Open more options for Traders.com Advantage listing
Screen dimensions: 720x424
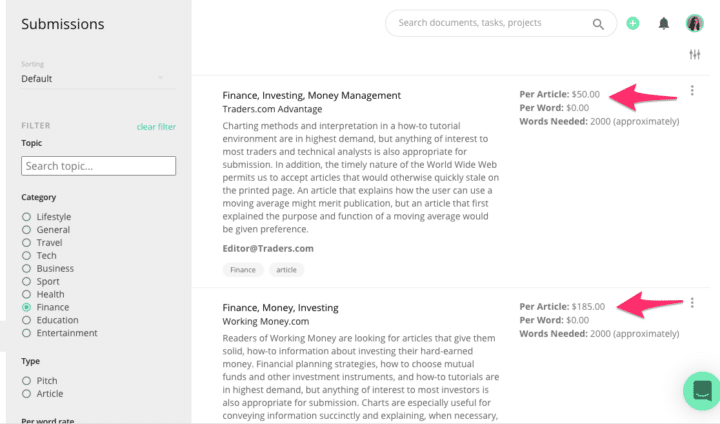pyautogui.click(x=692, y=91)
